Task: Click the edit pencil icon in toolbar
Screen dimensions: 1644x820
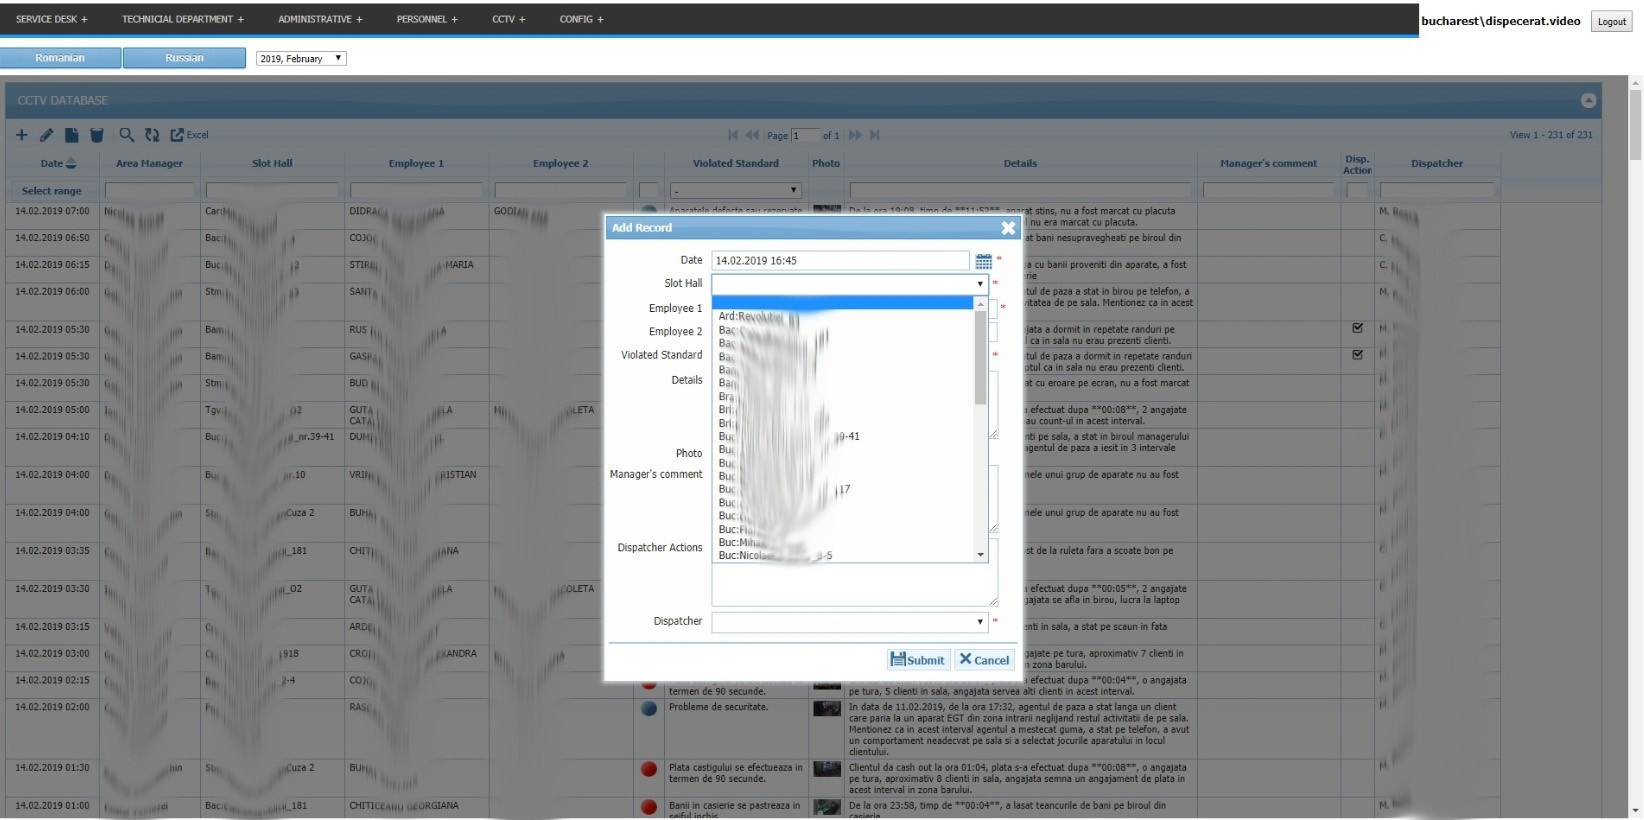Action: (x=46, y=135)
